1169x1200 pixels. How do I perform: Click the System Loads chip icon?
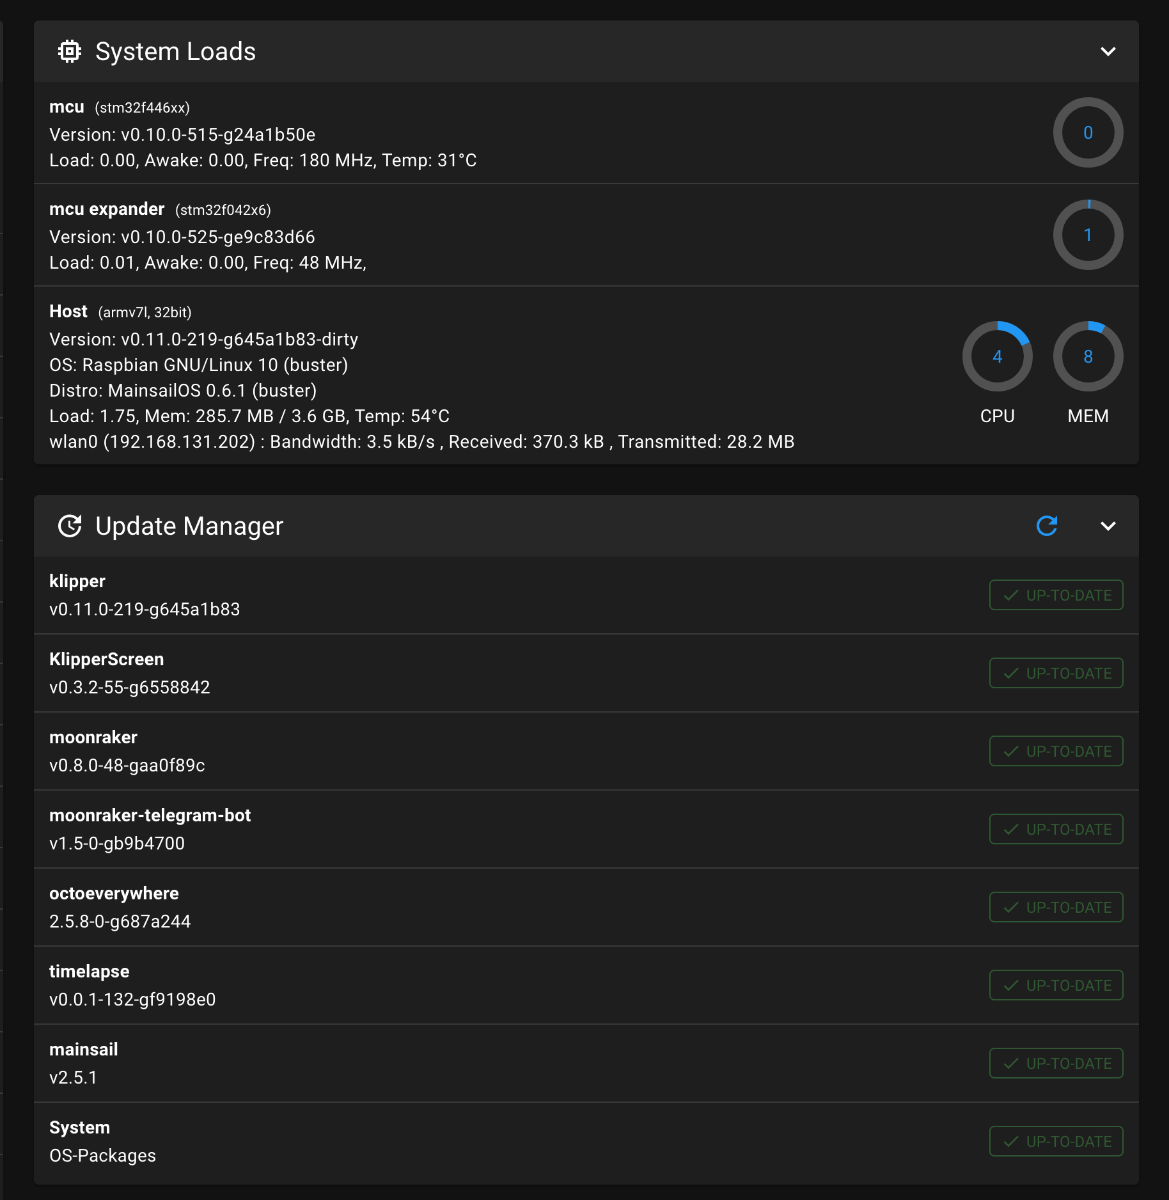coord(69,51)
